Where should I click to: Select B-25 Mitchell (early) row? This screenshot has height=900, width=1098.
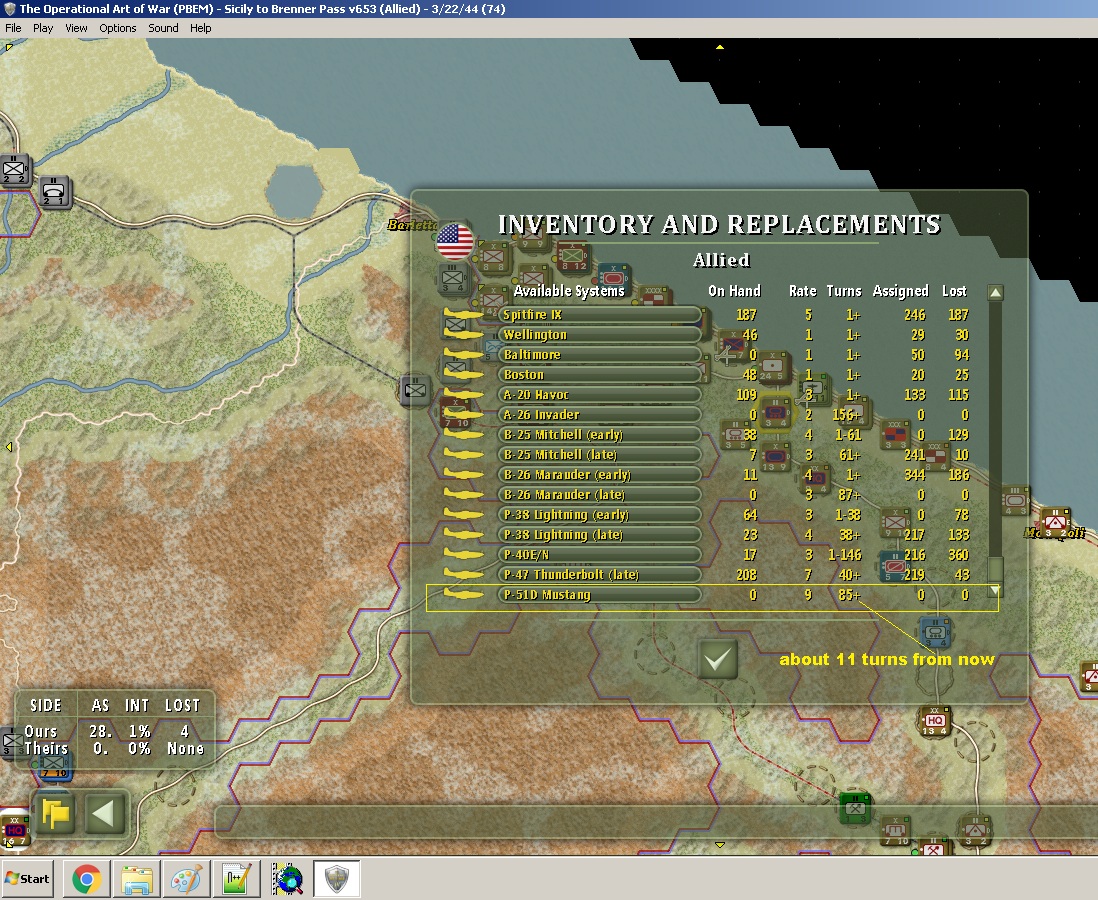pos(599,435)
